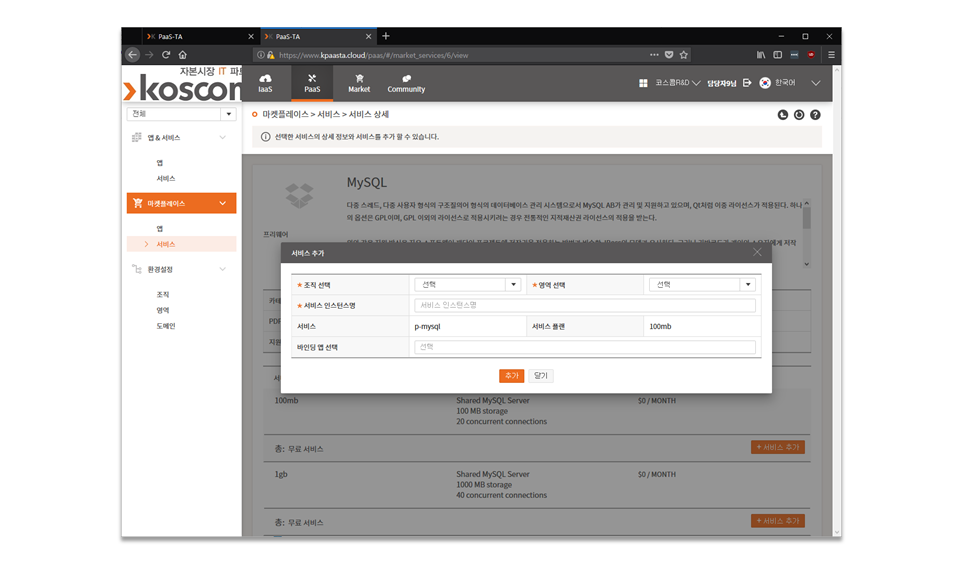962x564 pixels.
Task: Click +서비스 추가 for 1gb plan
Action: 777,521
